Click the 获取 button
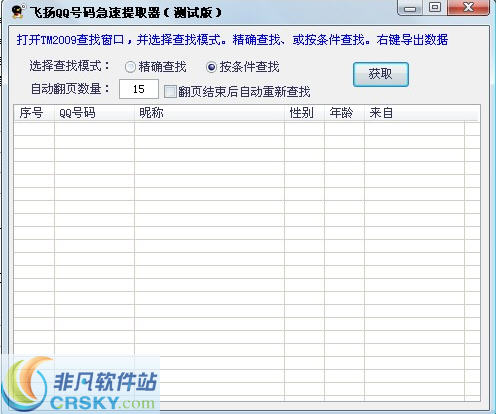496x414 pixels. (x=381, y=74)
